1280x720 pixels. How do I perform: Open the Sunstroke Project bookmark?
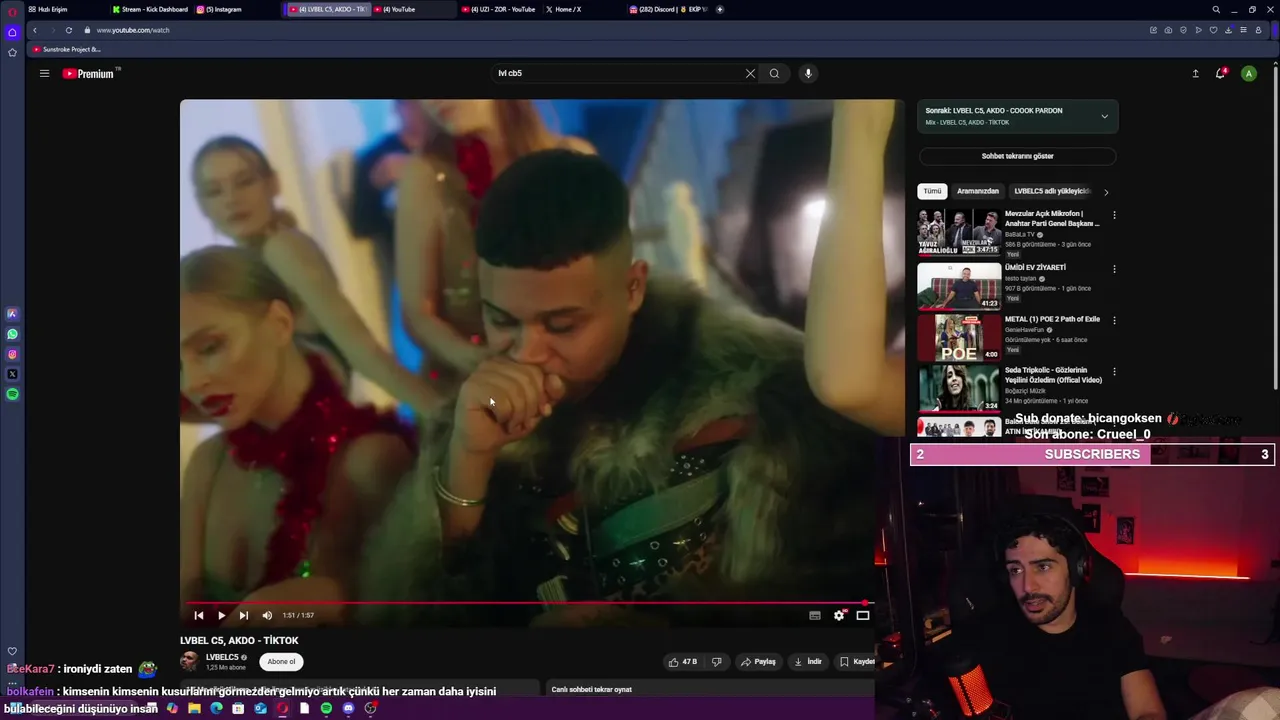tap(67, 49)
